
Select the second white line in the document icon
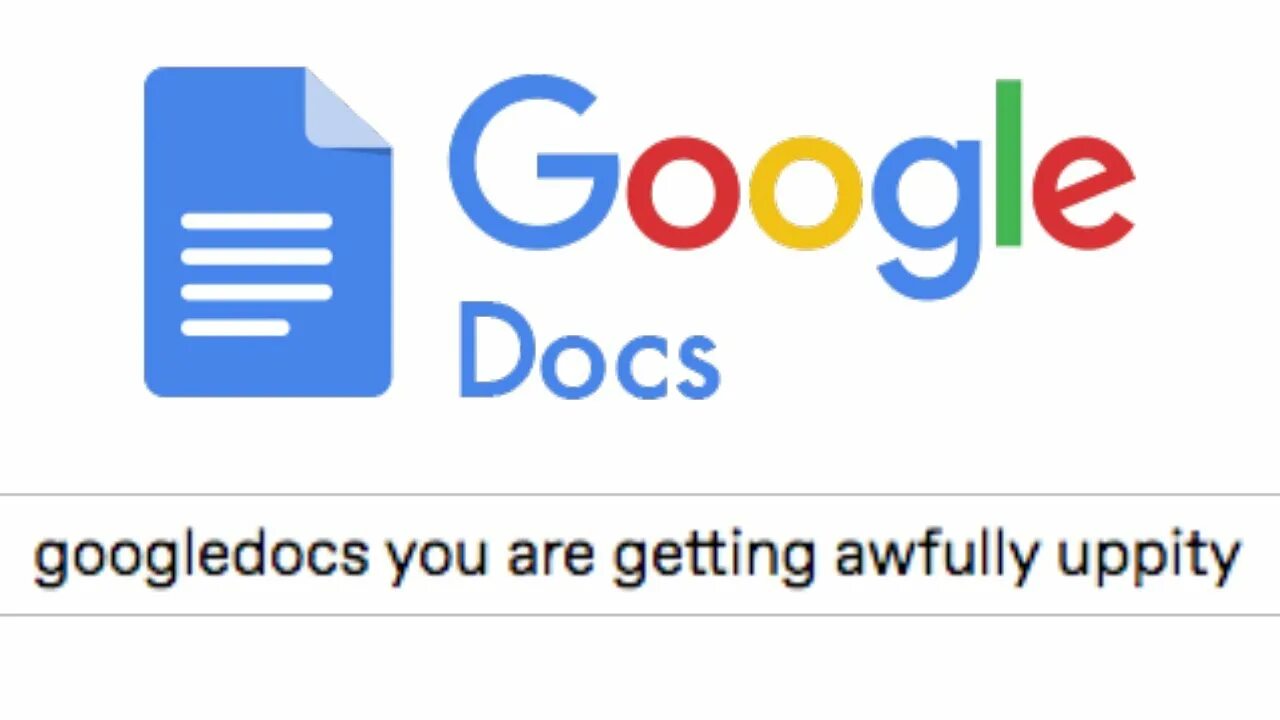coord(256,256)
